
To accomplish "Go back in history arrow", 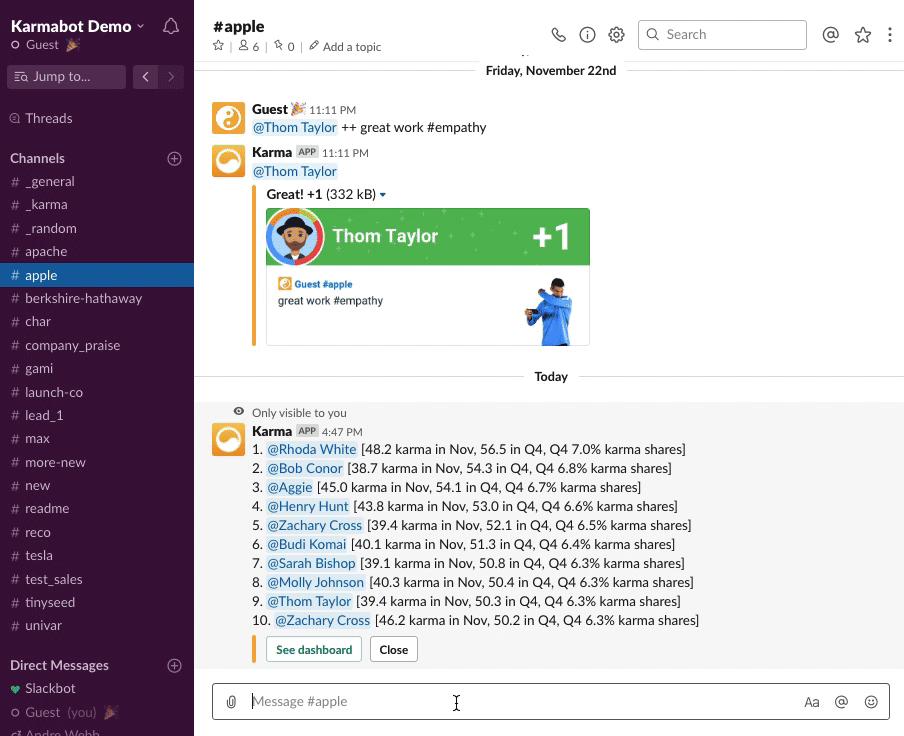I will 145,77.
